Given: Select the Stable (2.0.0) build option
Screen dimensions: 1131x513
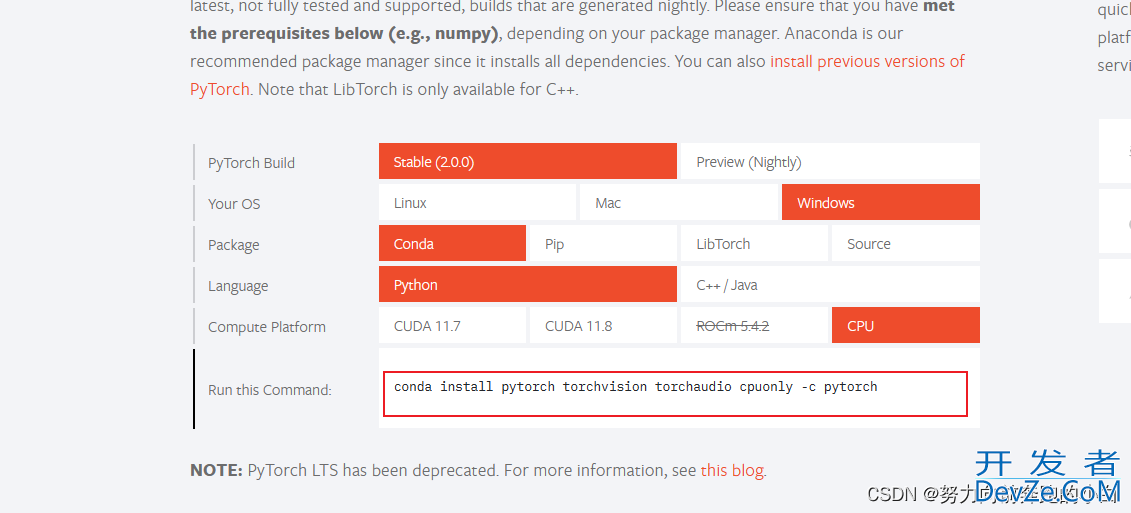Looking at the screenshot, I should coord(527,162).
